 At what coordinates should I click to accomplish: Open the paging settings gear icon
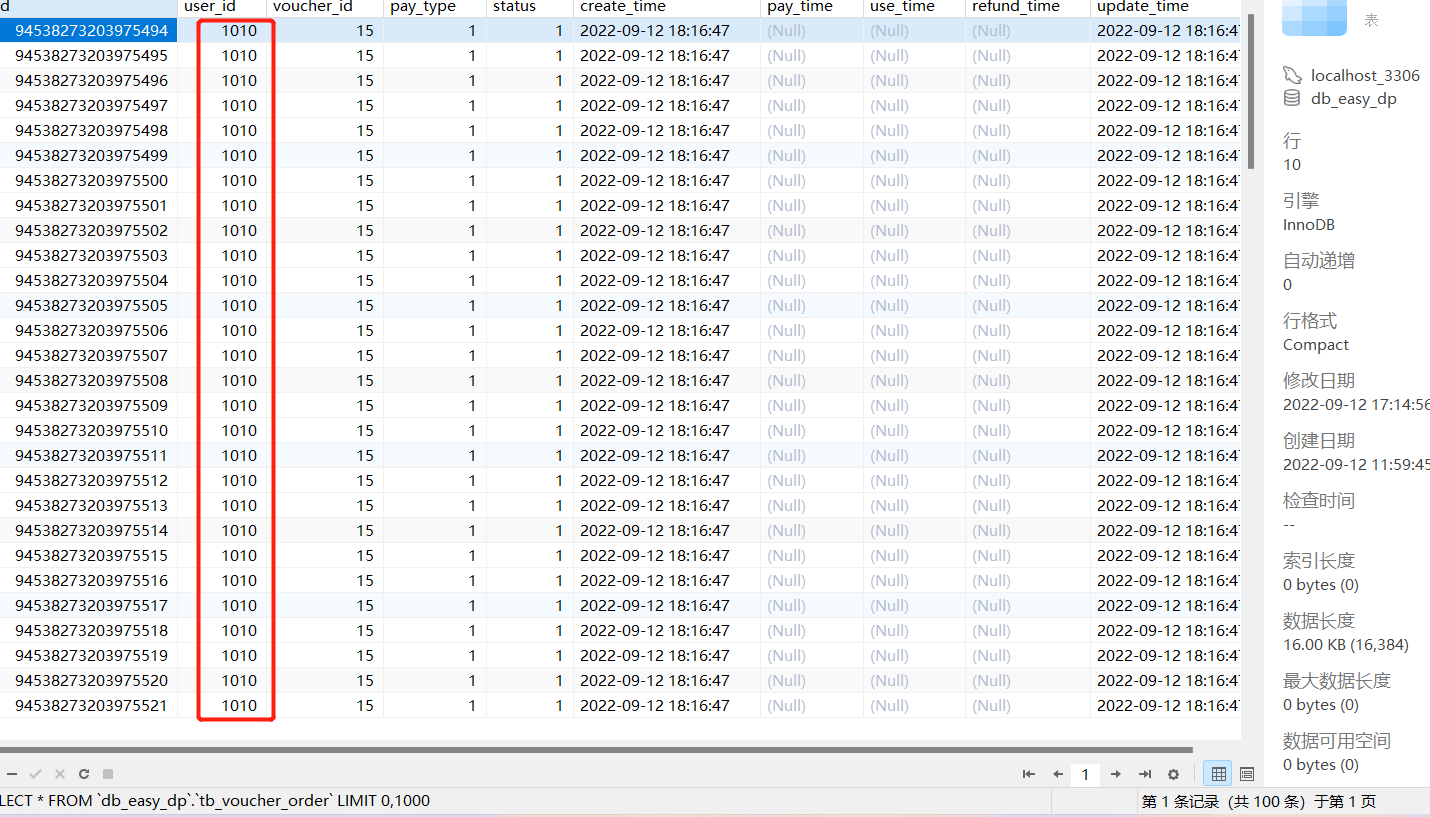tap(1174, 774)
